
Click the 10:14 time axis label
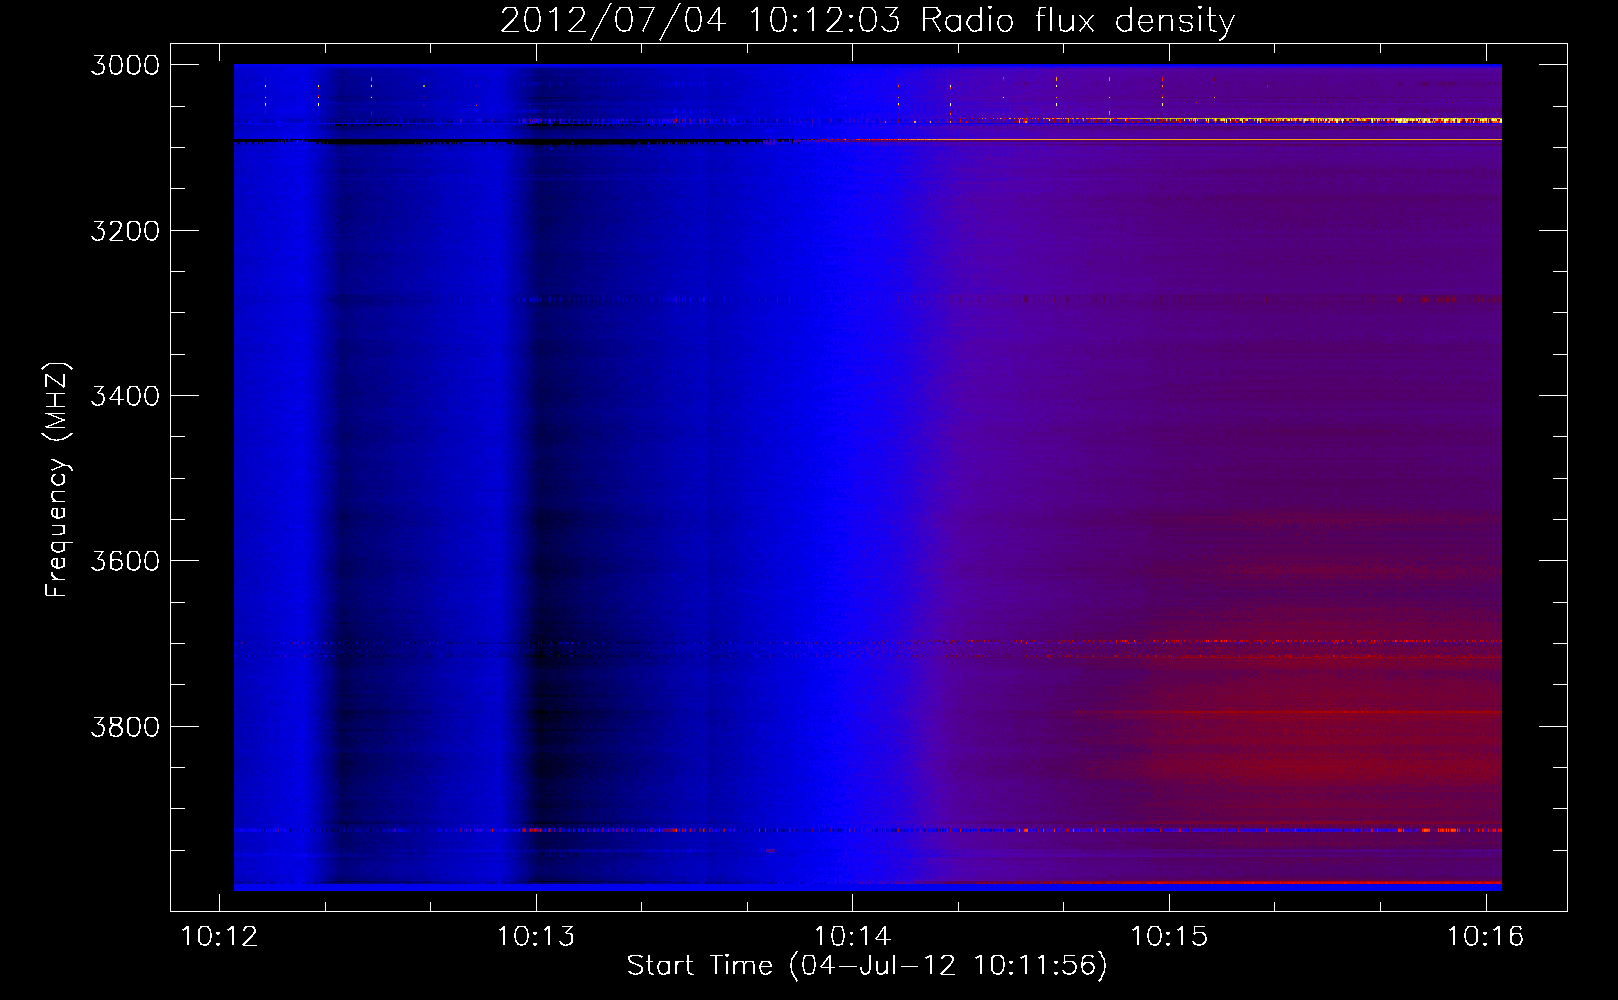[852, 937]
